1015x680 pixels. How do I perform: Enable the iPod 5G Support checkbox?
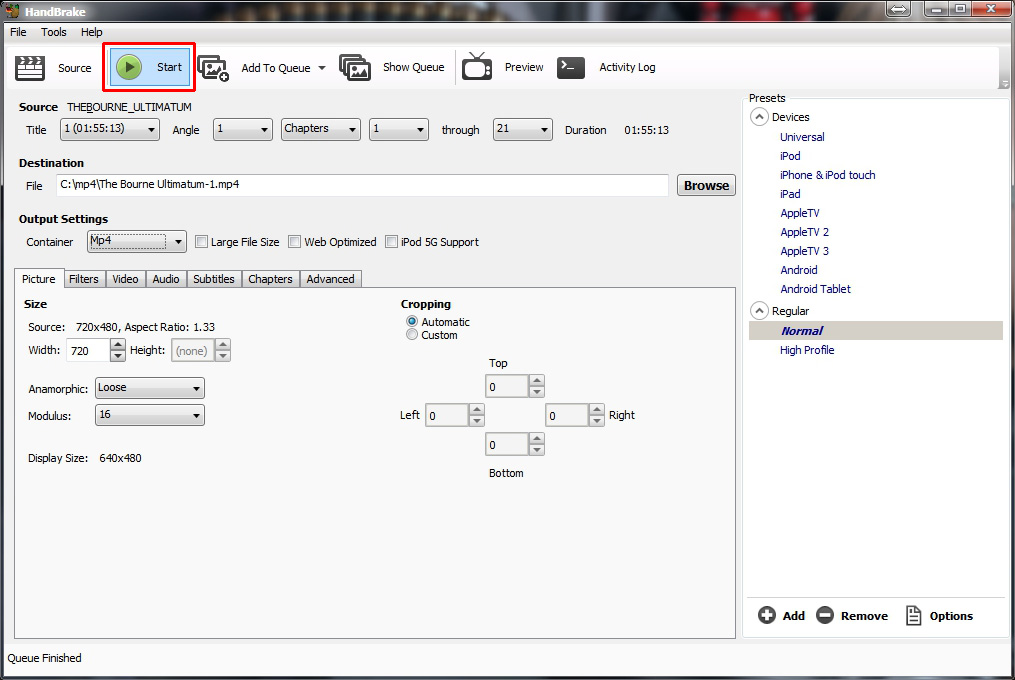pyautogui.click(x=391, y=242)
